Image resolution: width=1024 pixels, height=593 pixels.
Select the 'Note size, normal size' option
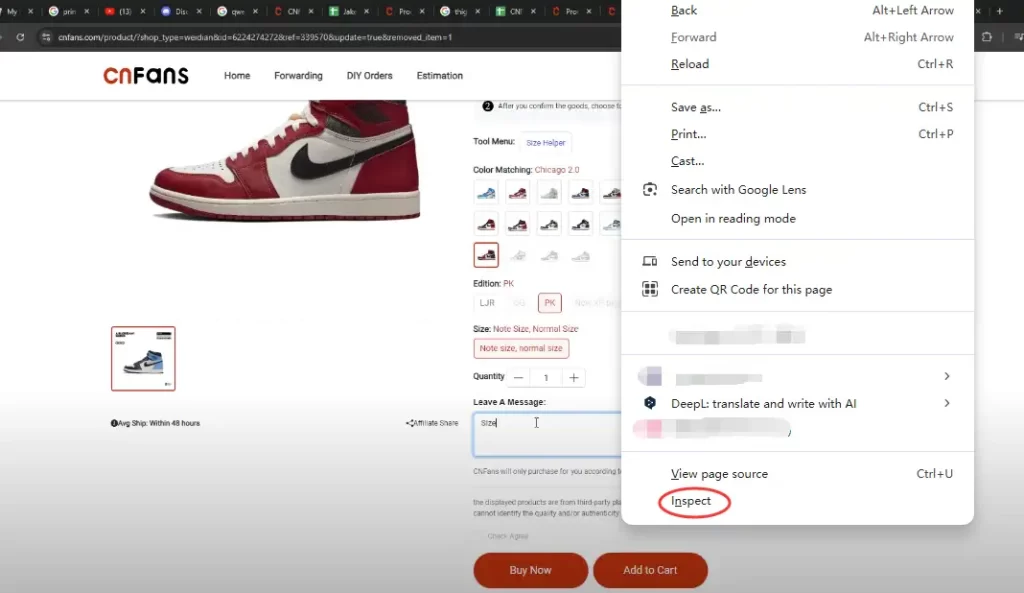click(521, 348)
